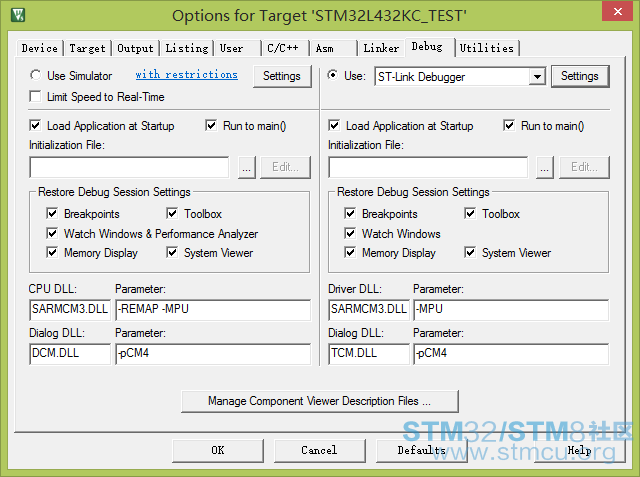Toggle simulator Memory Display checkbox
640x477 pixels.
point(52,252)
